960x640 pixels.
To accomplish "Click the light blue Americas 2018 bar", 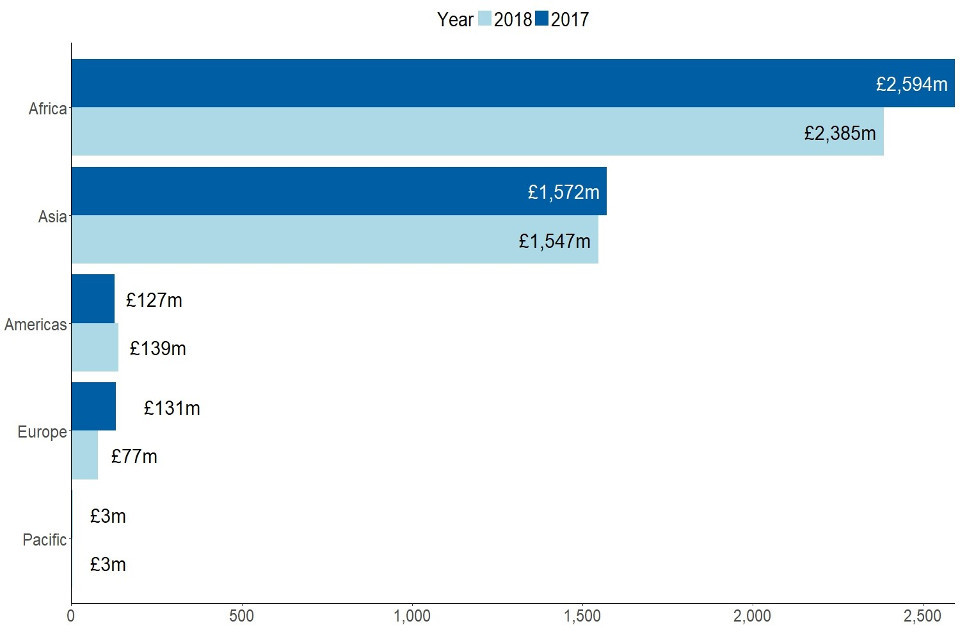I will pyautogui.click(x=95, y=347).
